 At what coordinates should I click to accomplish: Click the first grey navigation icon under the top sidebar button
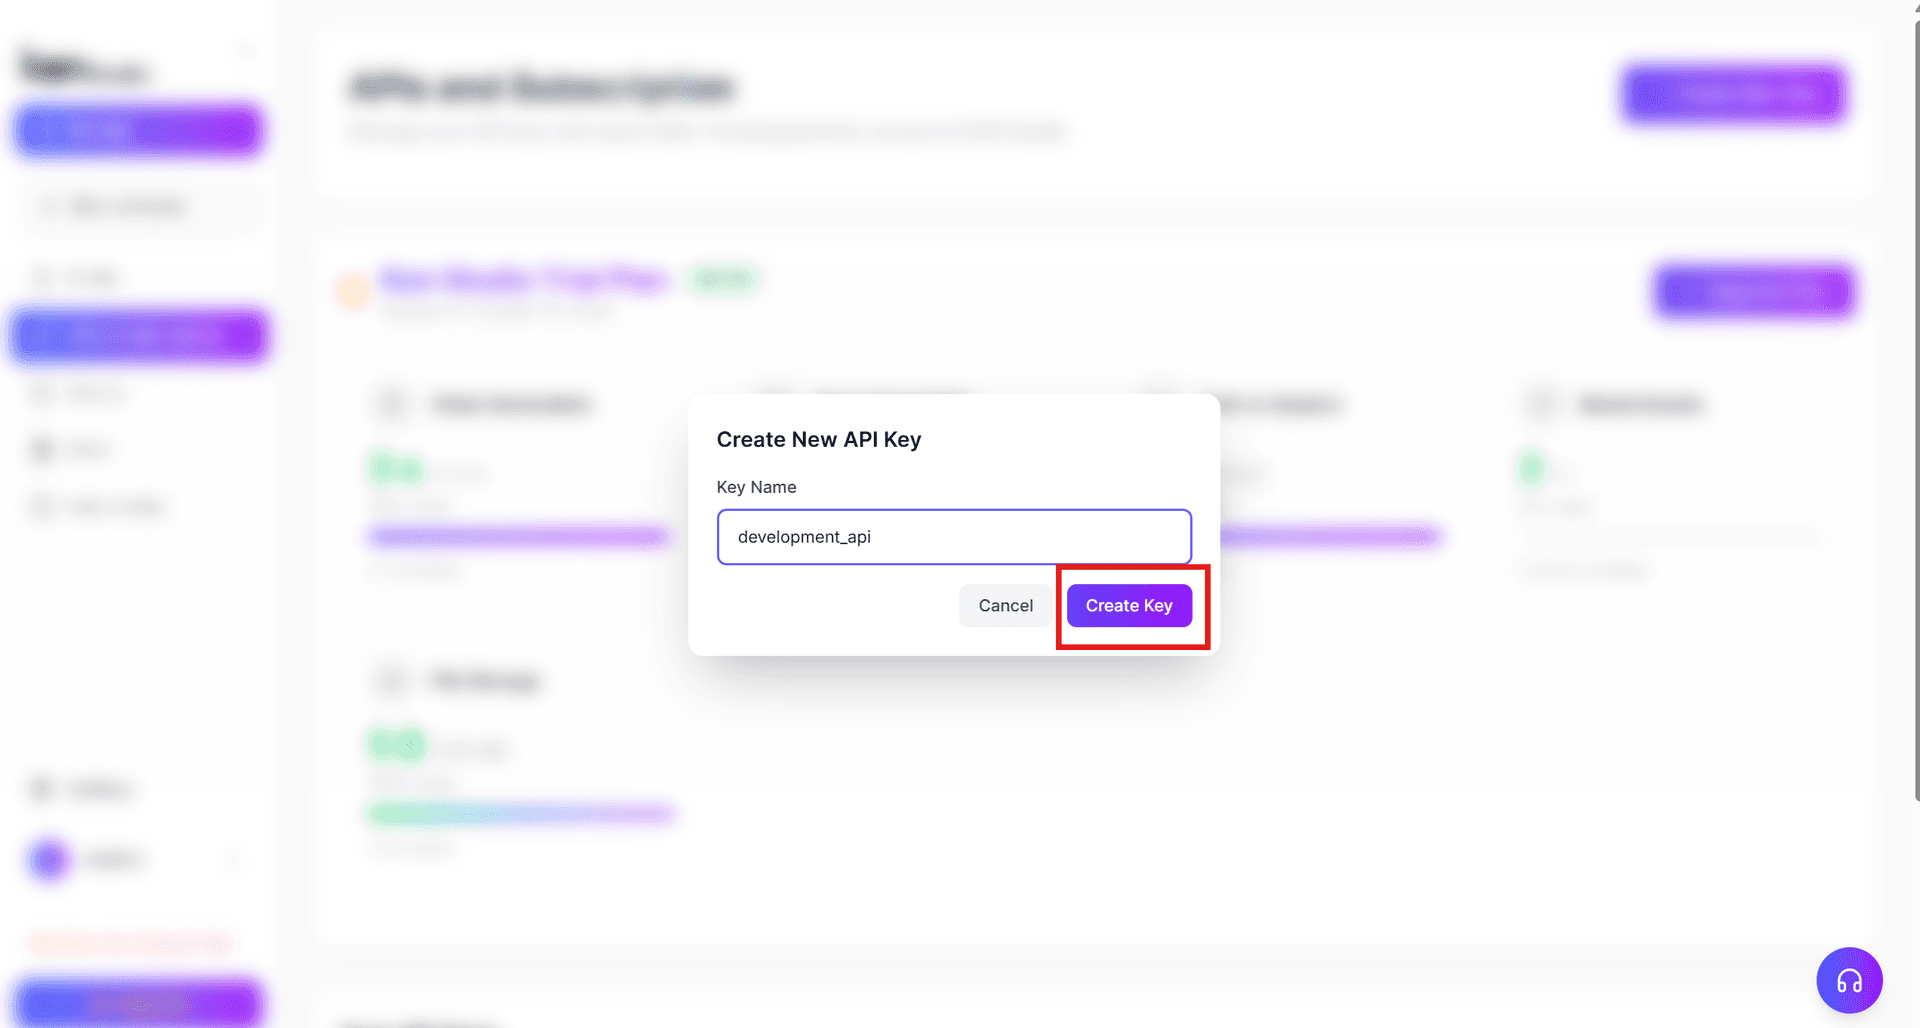click(x=44, y=205)
